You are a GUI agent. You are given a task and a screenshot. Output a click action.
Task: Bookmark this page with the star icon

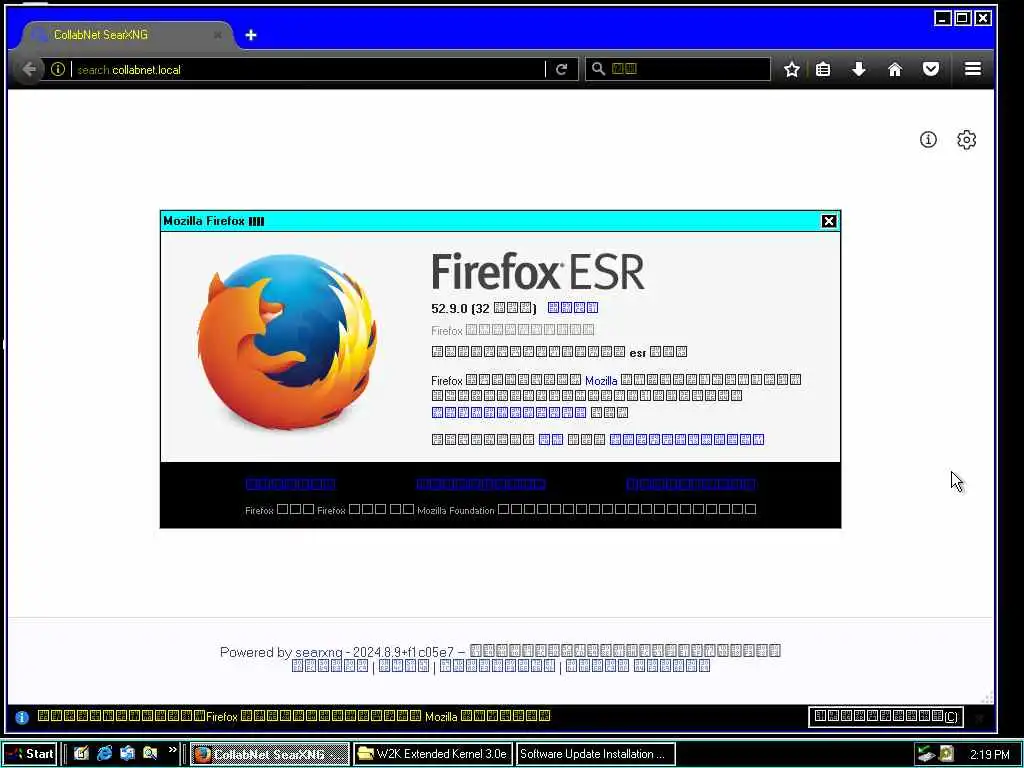click(792, 69)
